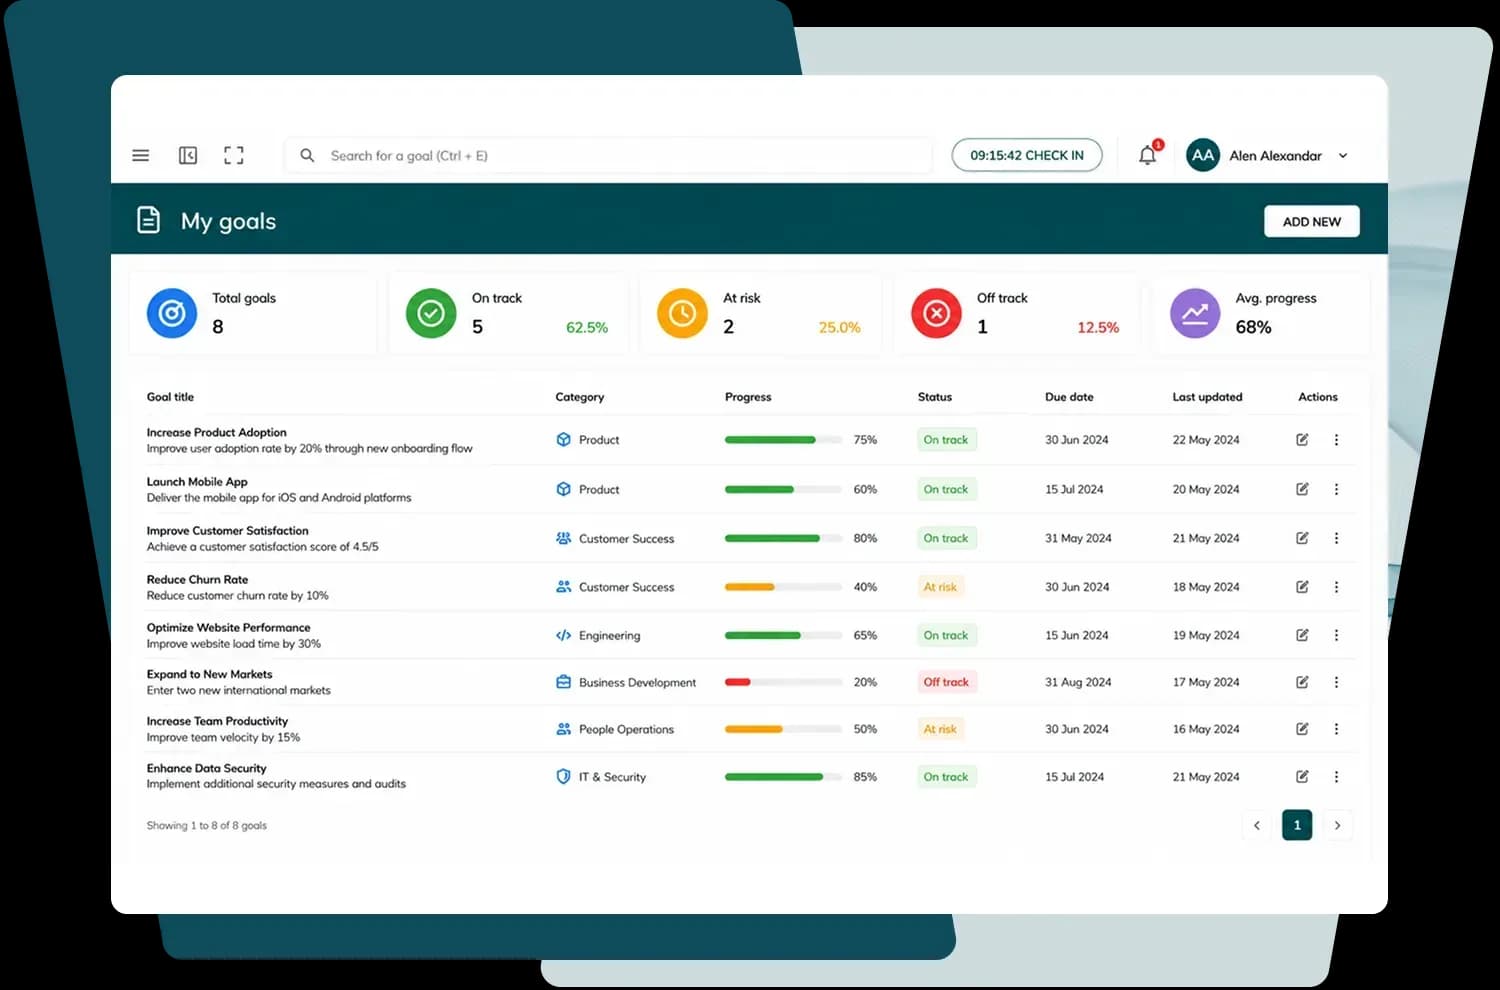Focus the Search for a goal field

pyautogui.click(x=609, y=156)
